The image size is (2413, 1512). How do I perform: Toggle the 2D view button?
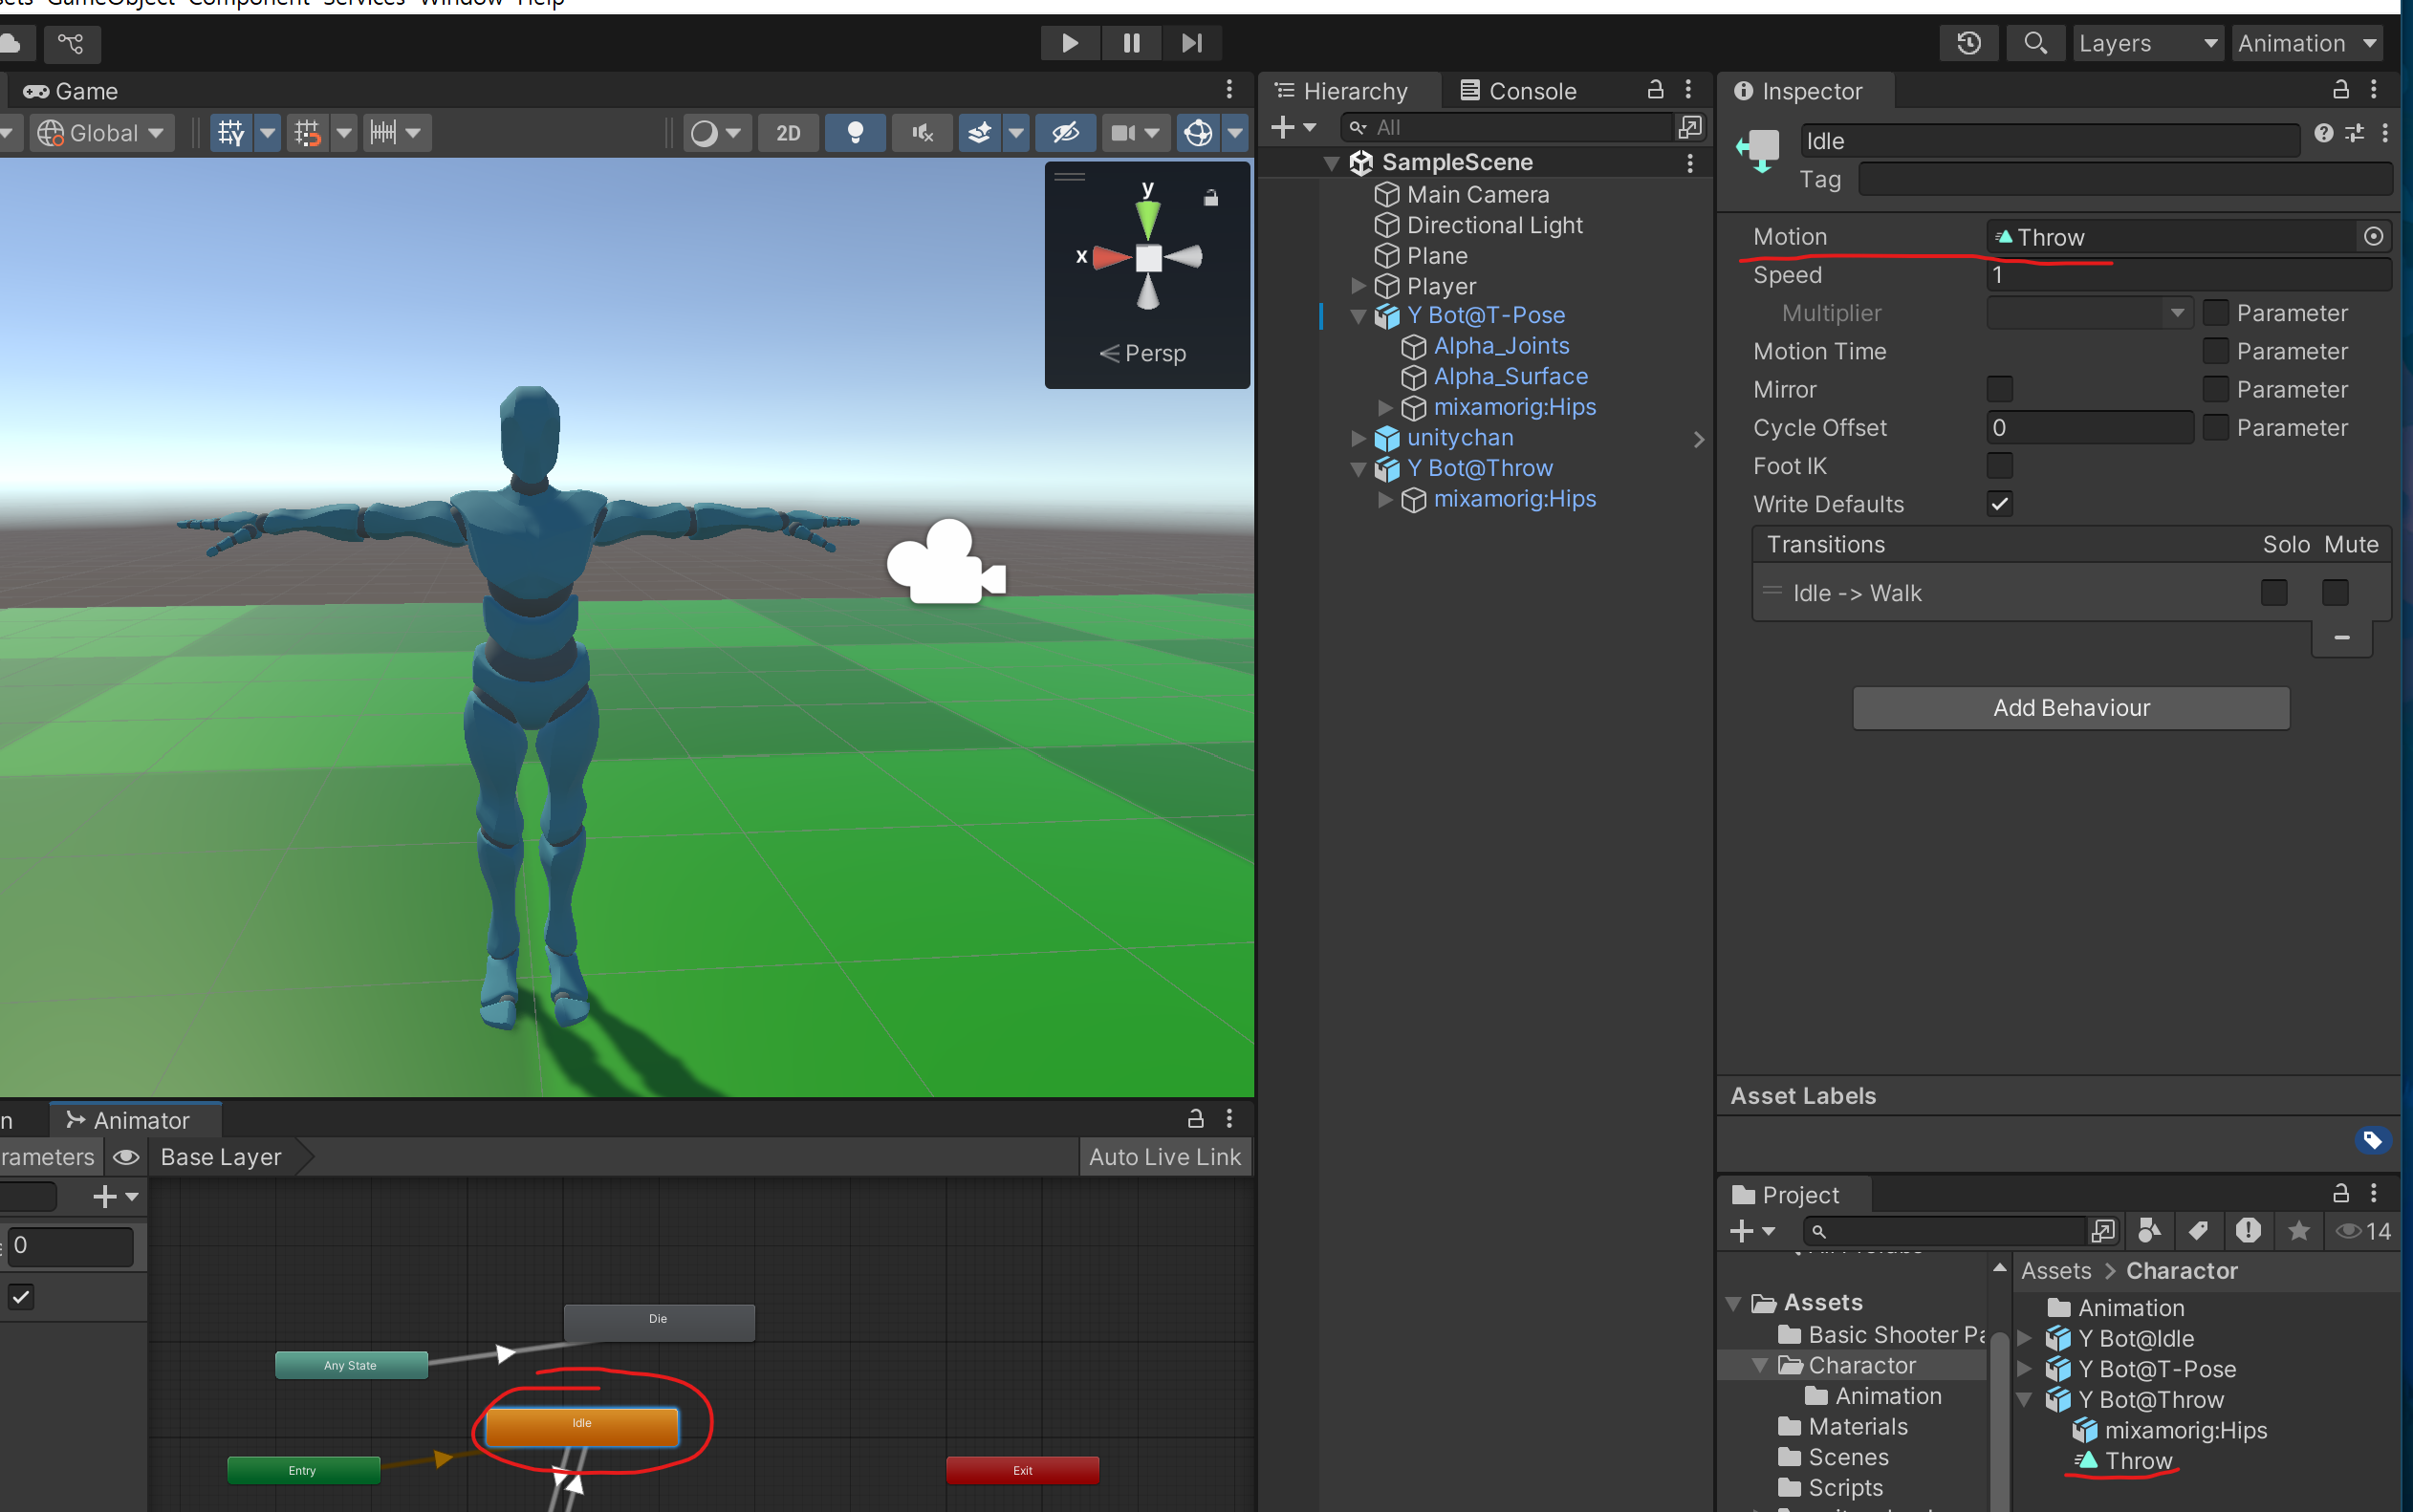(788, 132)
